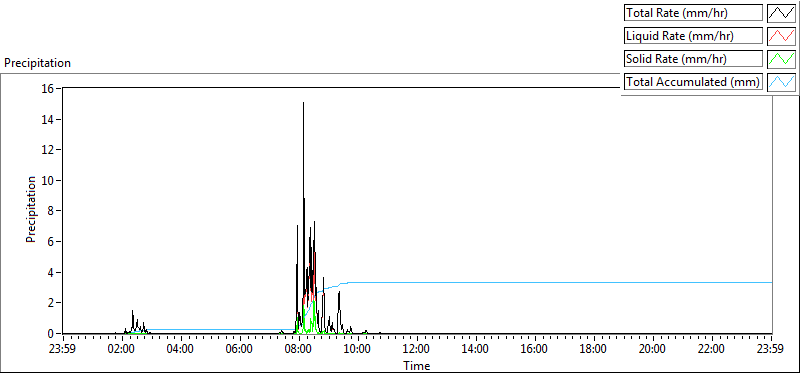Screen dimensions: 800x373
Task: Click the Precipitation chart caption above the plot
Action: [x=37, y=63]
